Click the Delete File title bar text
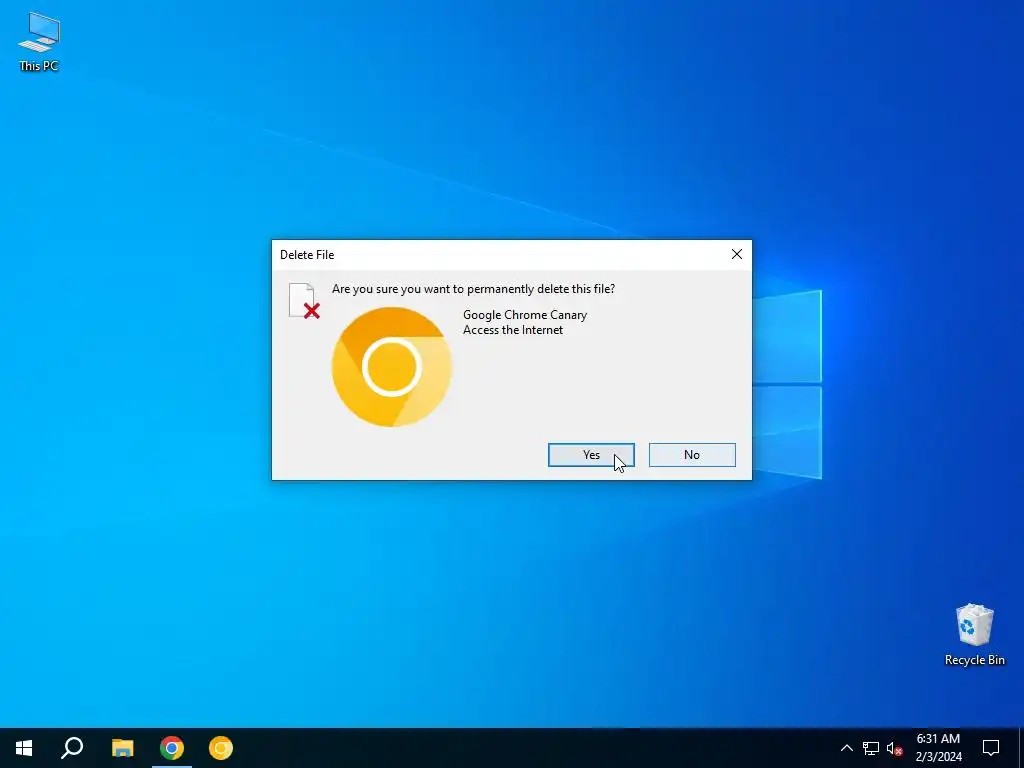This screenshot has height=768, width=1024. 307,255
